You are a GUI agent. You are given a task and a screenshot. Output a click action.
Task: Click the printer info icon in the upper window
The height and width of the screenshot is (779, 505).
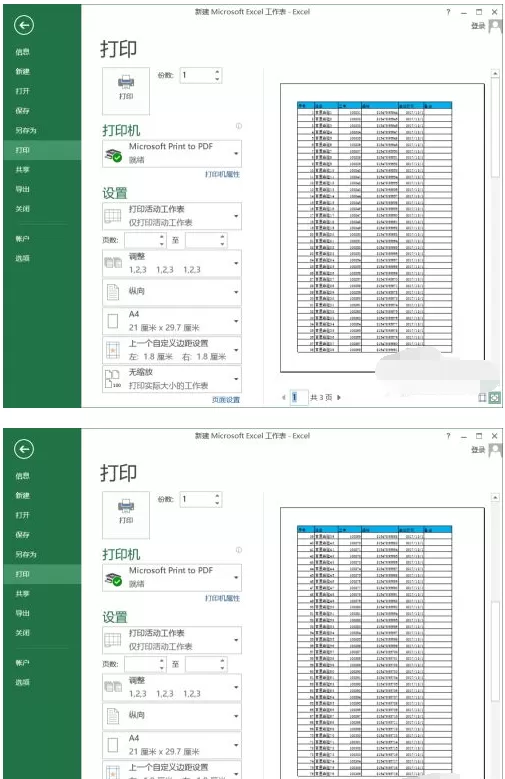pos(239,126)
